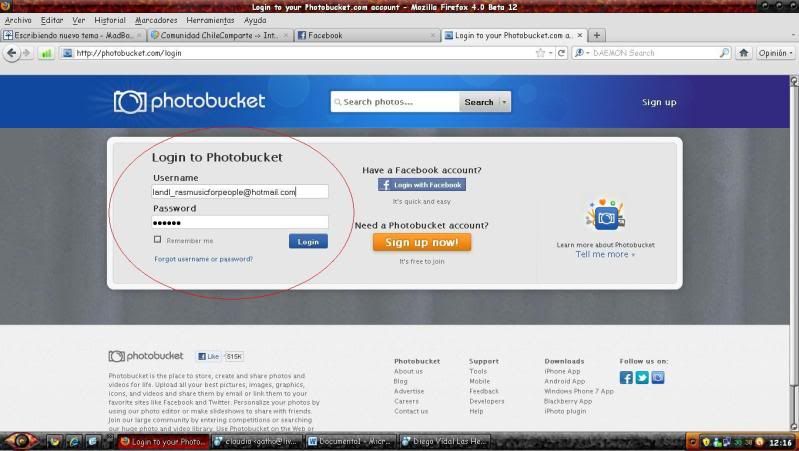Screen dimensions: 799x451
Task: Launch Firefox from the quick launch bar
Action: pos(55,441)
